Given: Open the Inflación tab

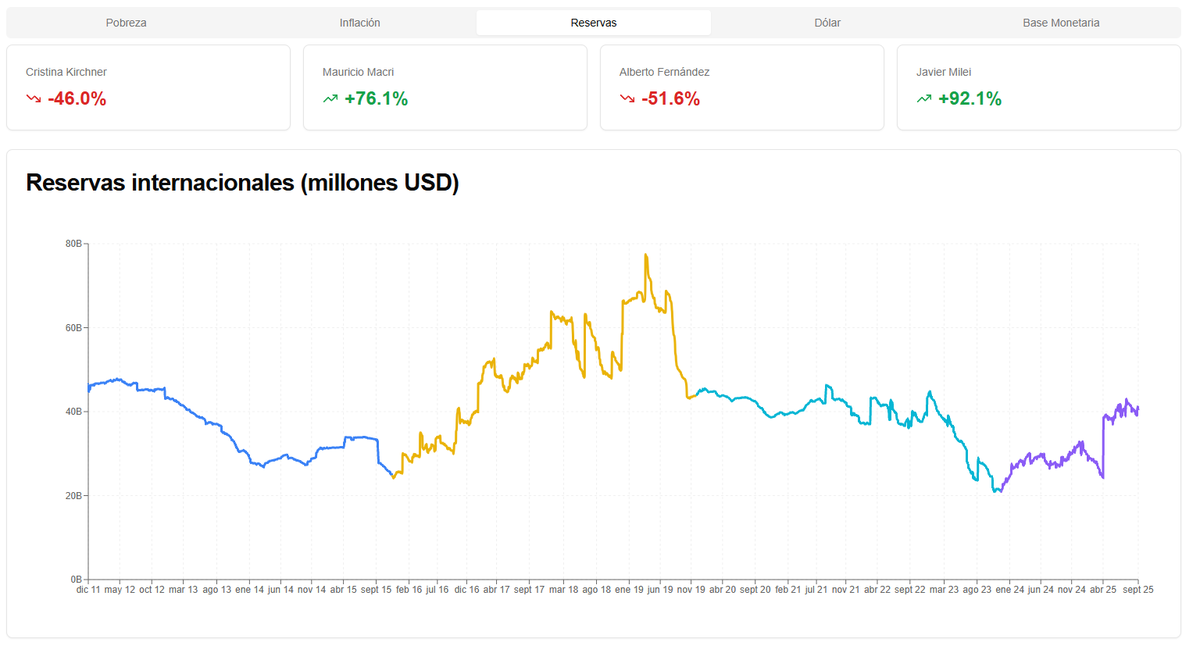Looking at the screenshot, I should pos(360,22).
